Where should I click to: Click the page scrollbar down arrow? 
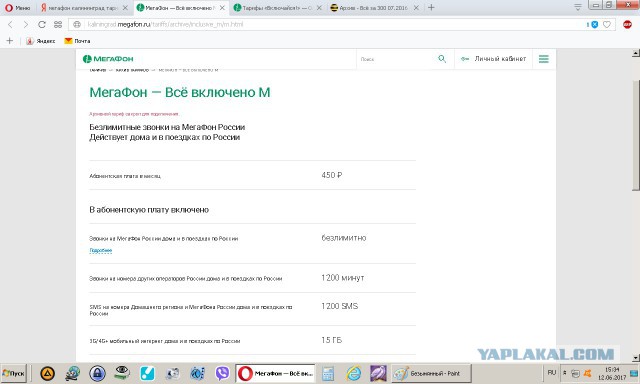(x=636, y=358)
